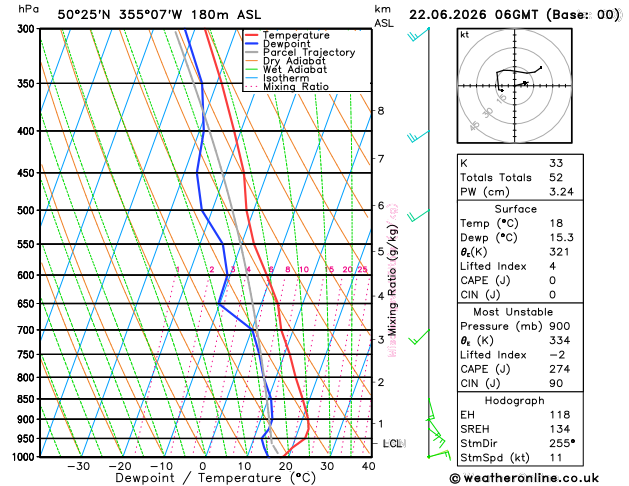
Task: Click the StmSpd (kt) value 11
Action: [x=556, y=458]
